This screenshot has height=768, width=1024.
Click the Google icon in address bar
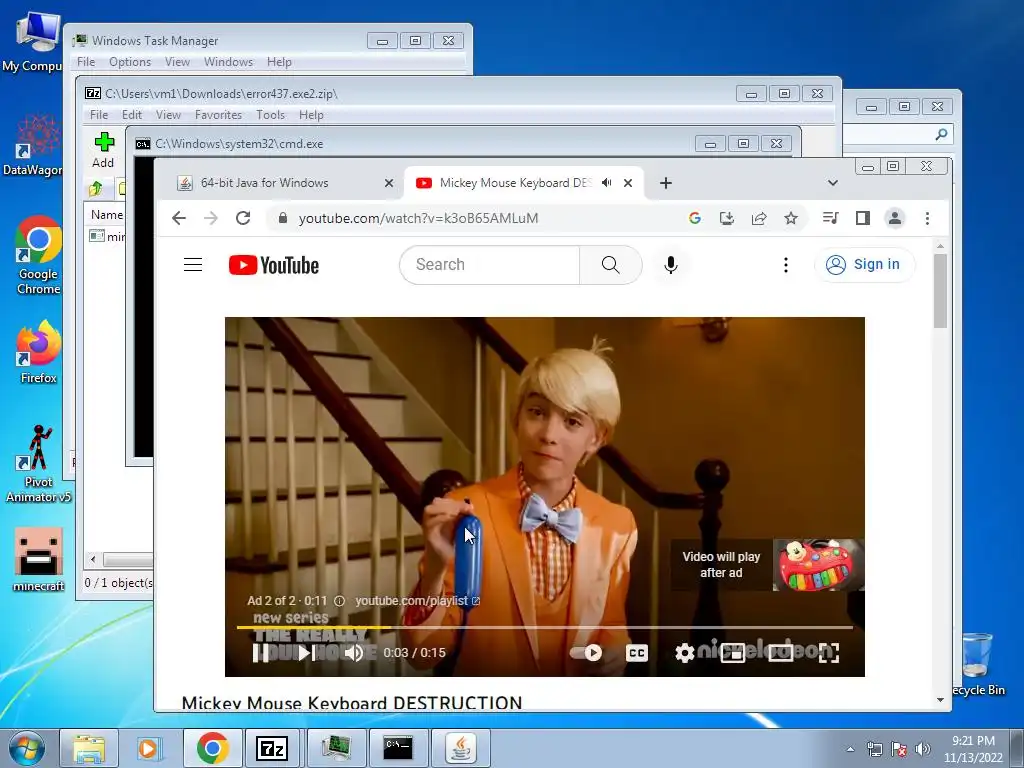[x=695, y=218]
